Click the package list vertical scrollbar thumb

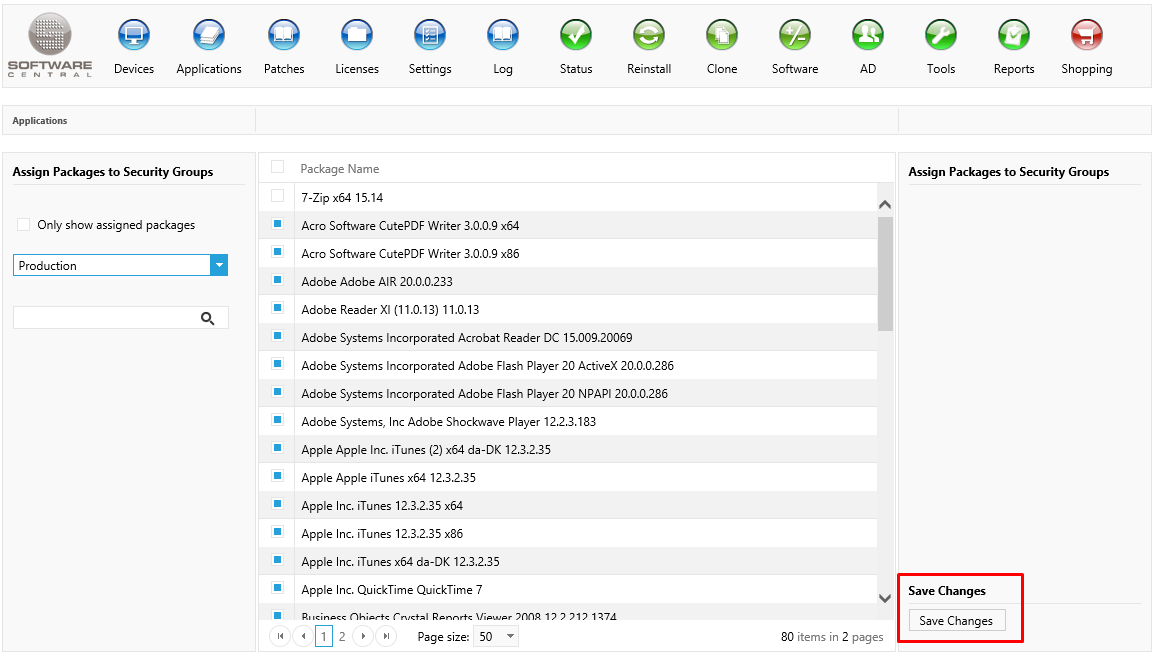885,272
